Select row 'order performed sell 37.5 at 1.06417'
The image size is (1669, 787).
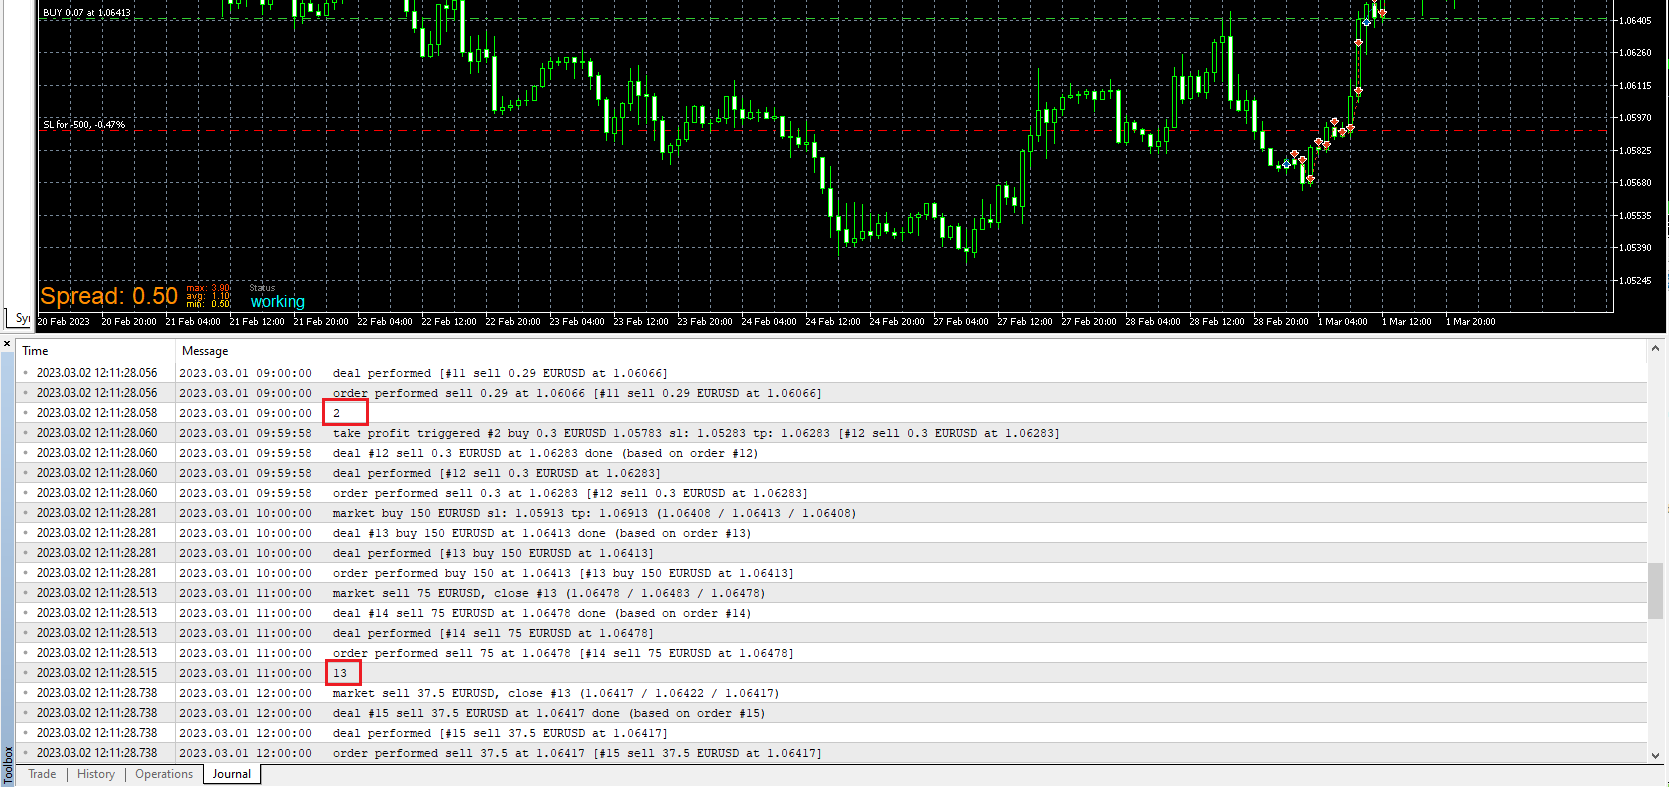point(832,753)
